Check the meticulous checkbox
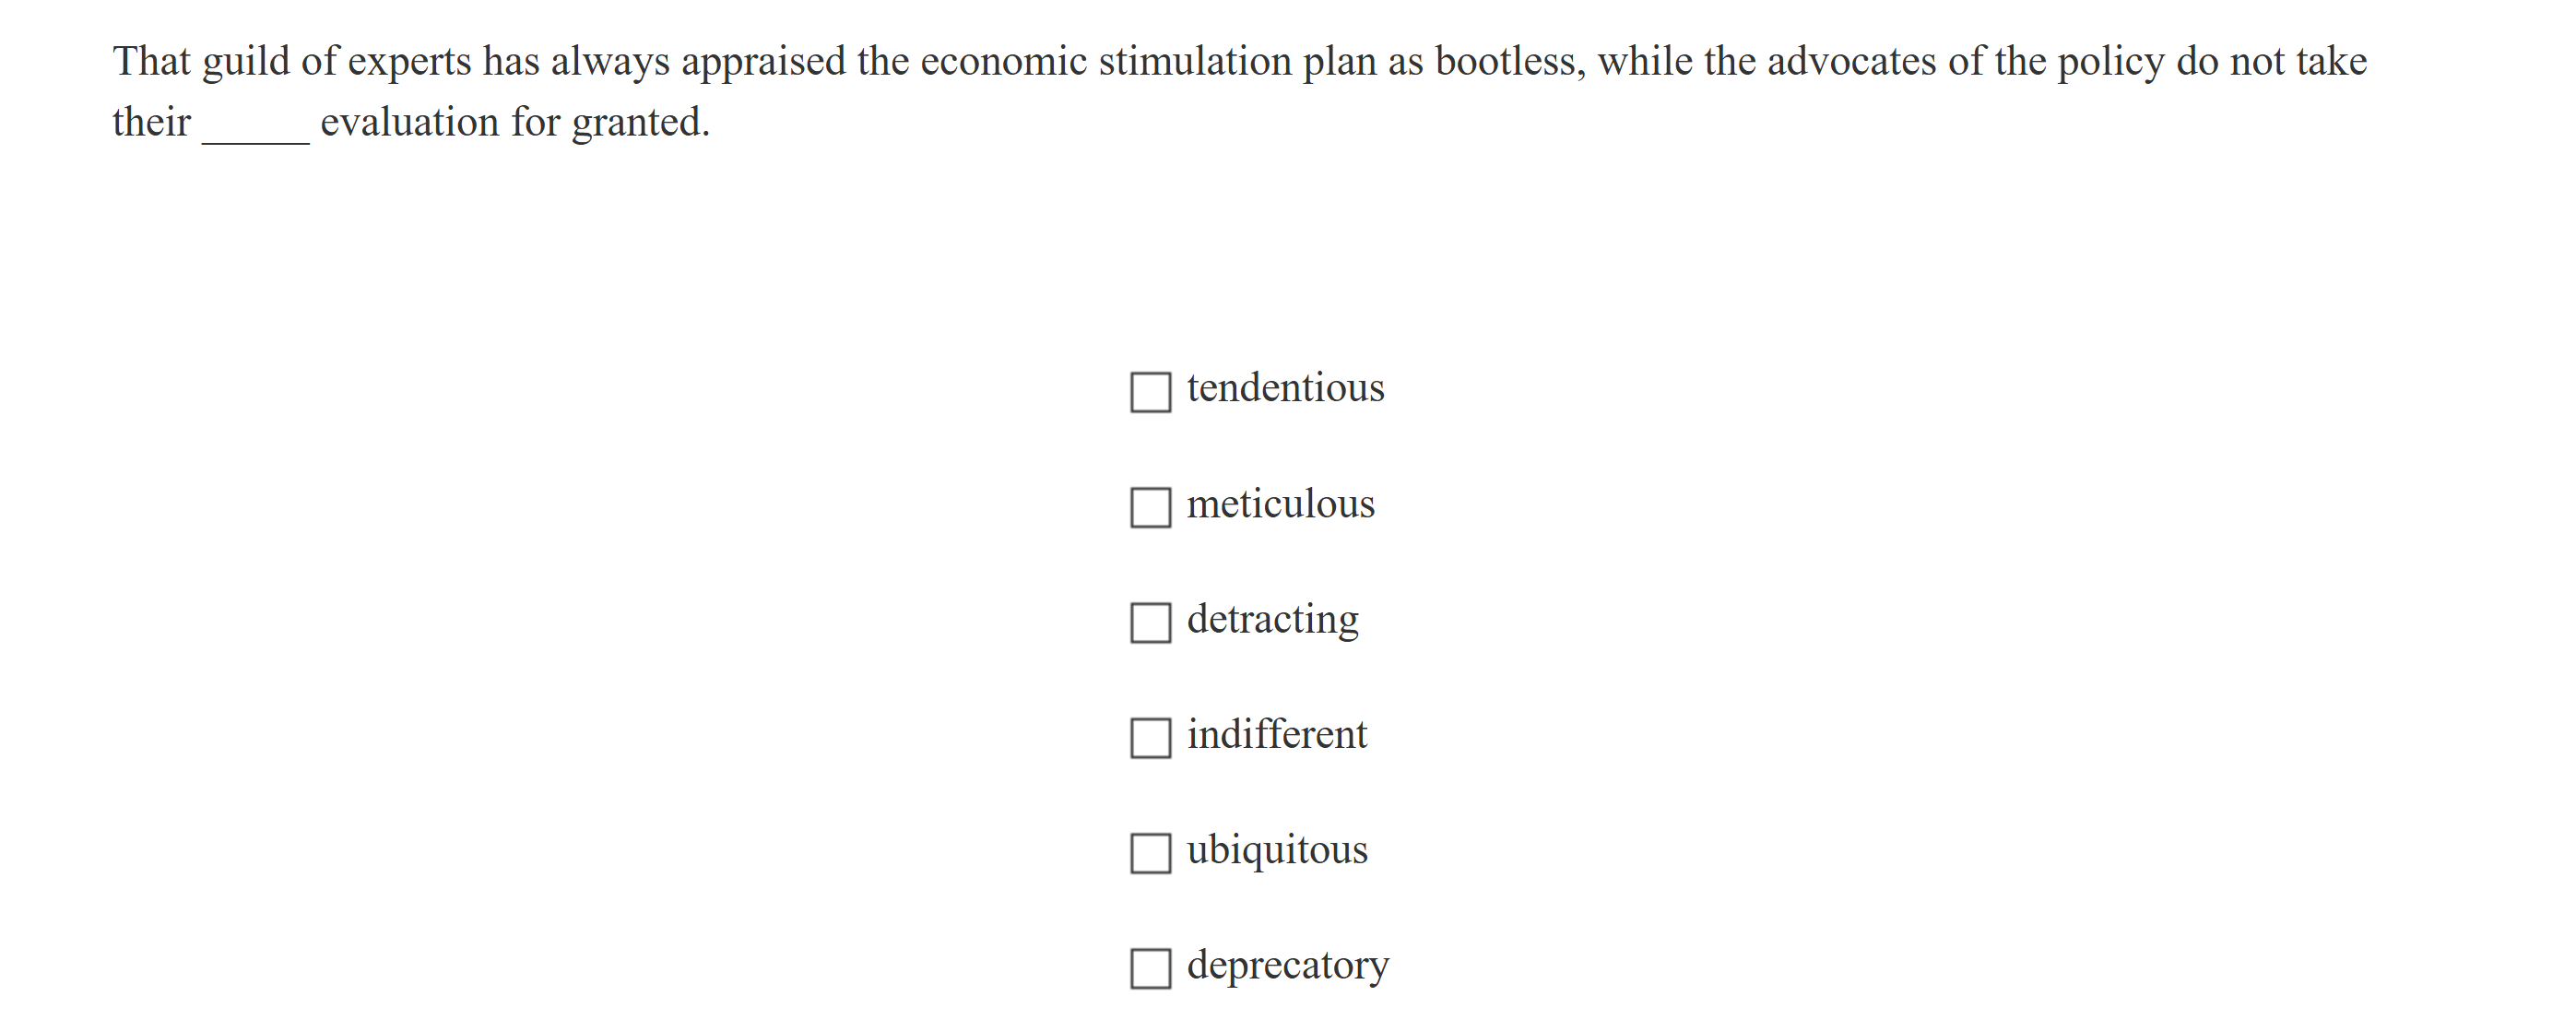Image resolution: width=2576 pixels, height=1020 pixels. click(1151, 507)
